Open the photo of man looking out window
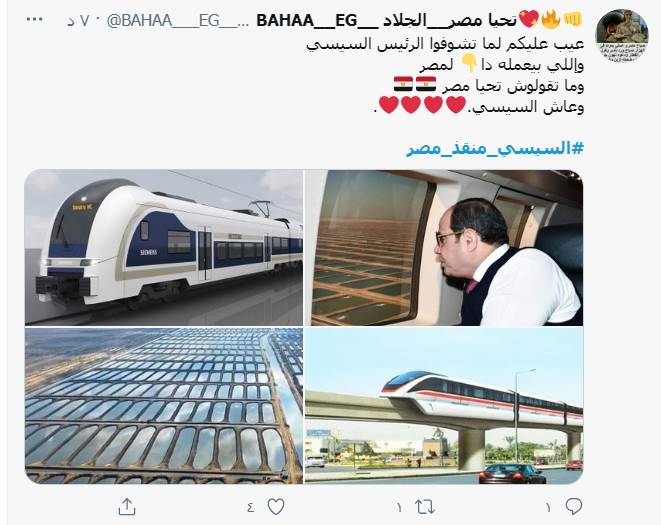This screenshot has height=525, width=661. pyautogui.click(x=444, y=248)
